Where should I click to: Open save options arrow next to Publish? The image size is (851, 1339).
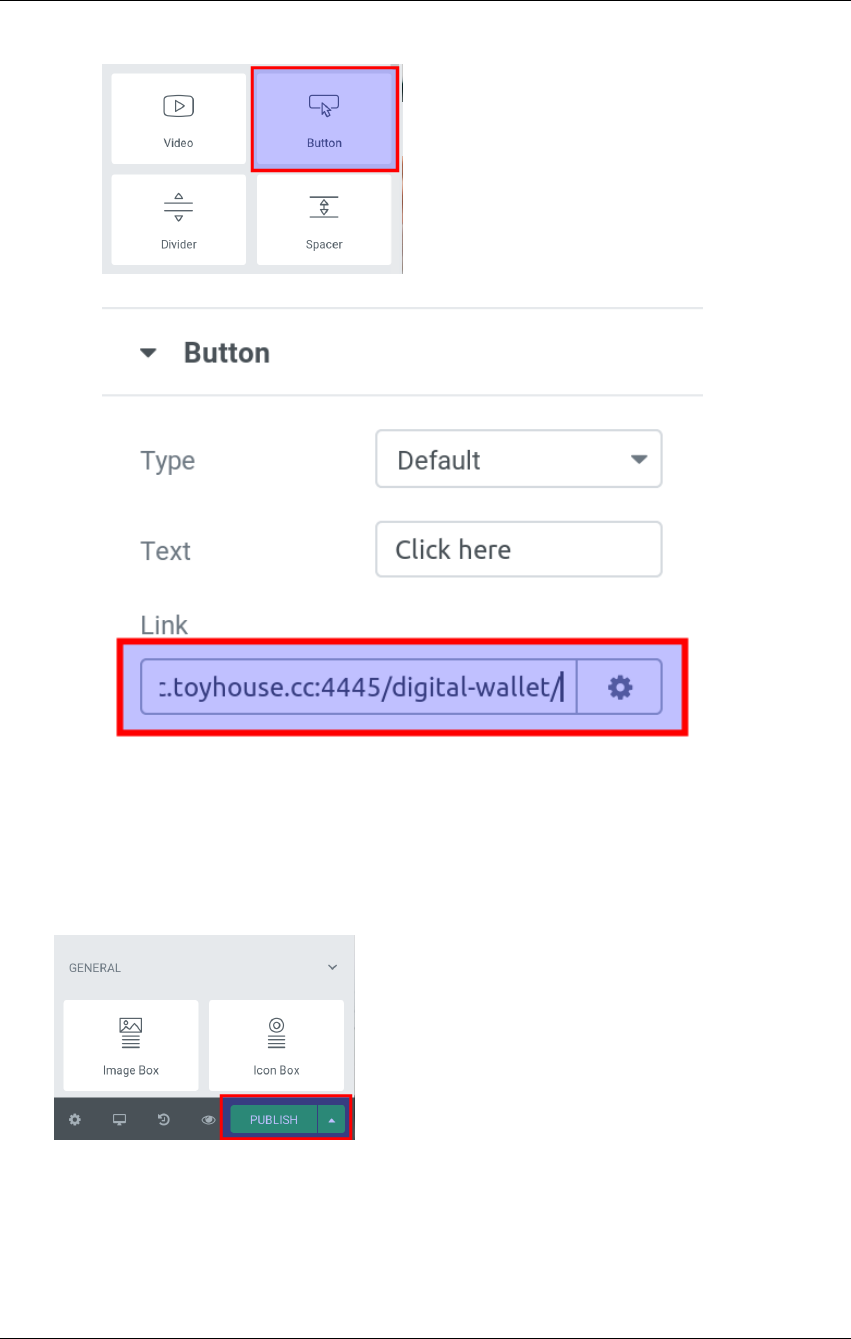point(332,1120)
